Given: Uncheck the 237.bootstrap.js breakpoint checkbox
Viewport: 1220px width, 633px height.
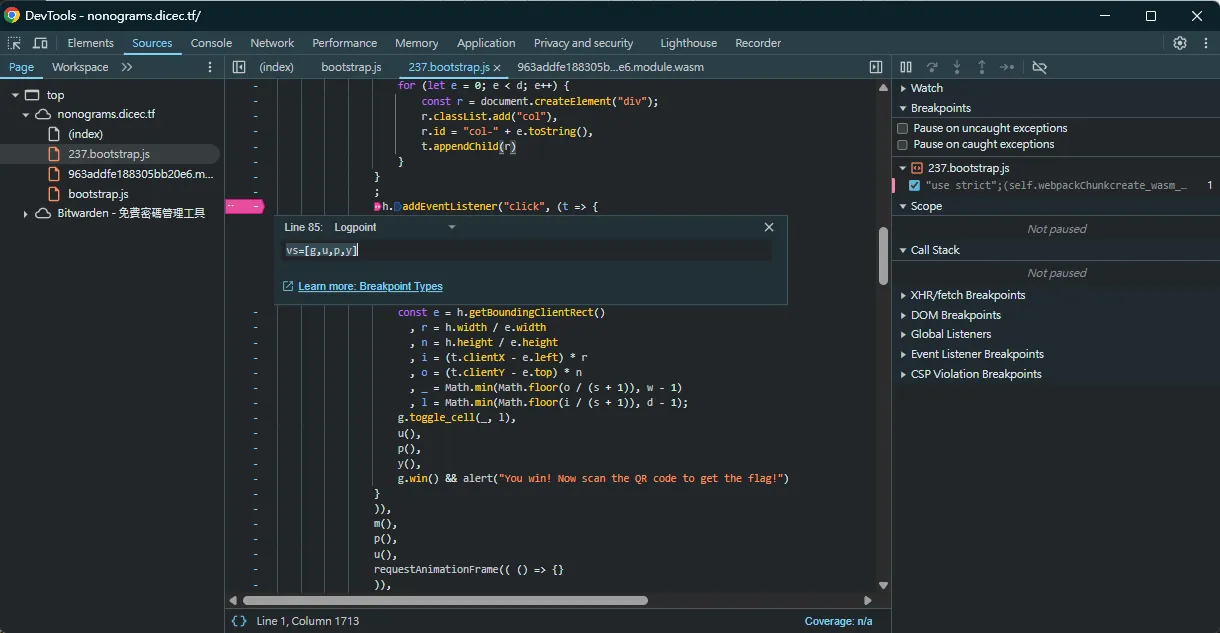Looking at the screenshot, I should coord(913,185).
